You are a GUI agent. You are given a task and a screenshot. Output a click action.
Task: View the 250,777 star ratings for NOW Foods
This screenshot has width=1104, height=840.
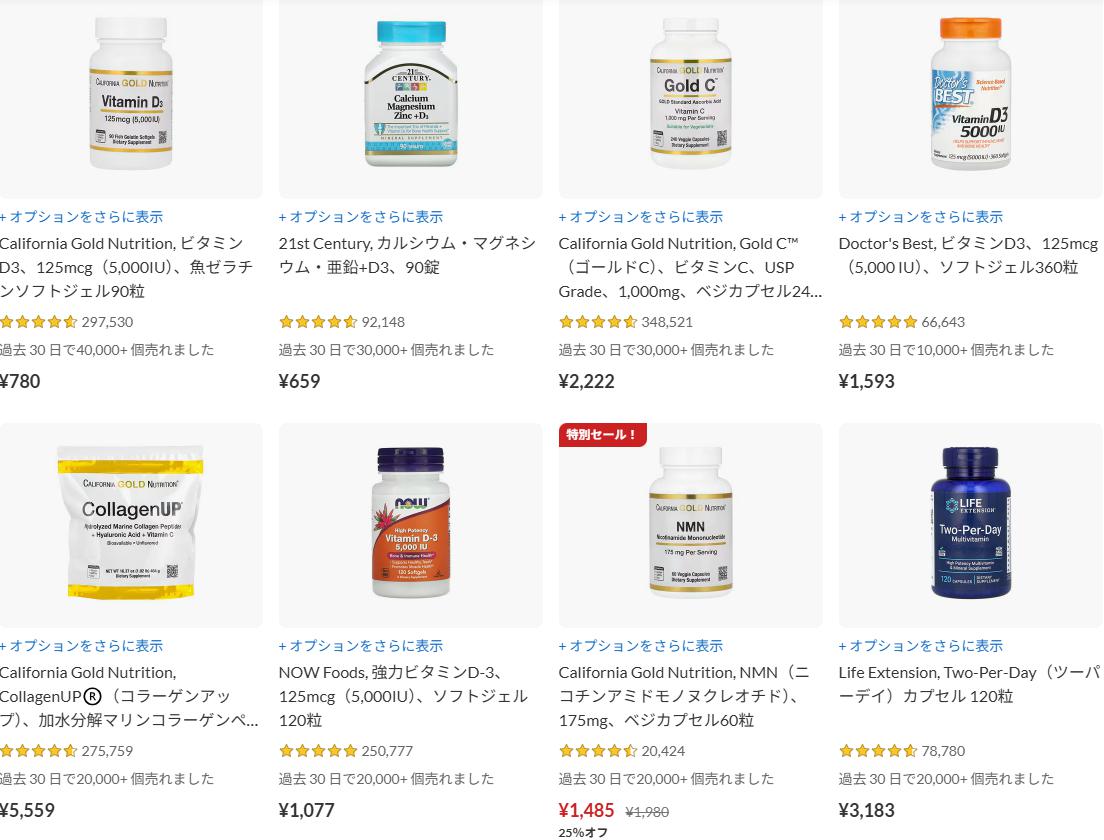pyautogui.click(x=346, y=751)
